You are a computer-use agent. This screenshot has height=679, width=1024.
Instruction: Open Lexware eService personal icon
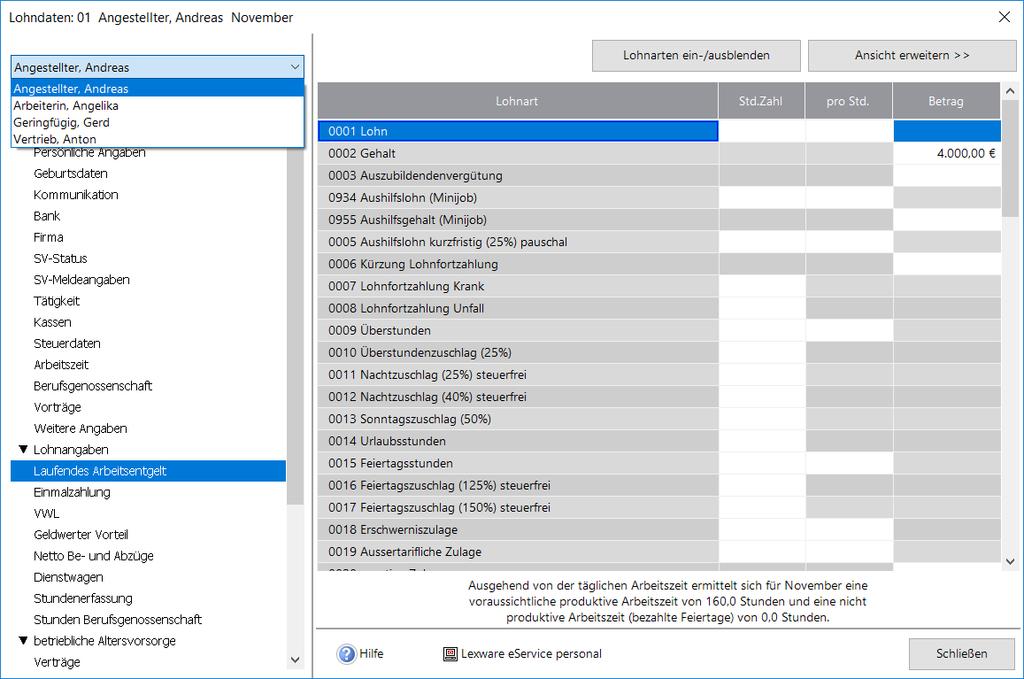[x=450, y=654]
